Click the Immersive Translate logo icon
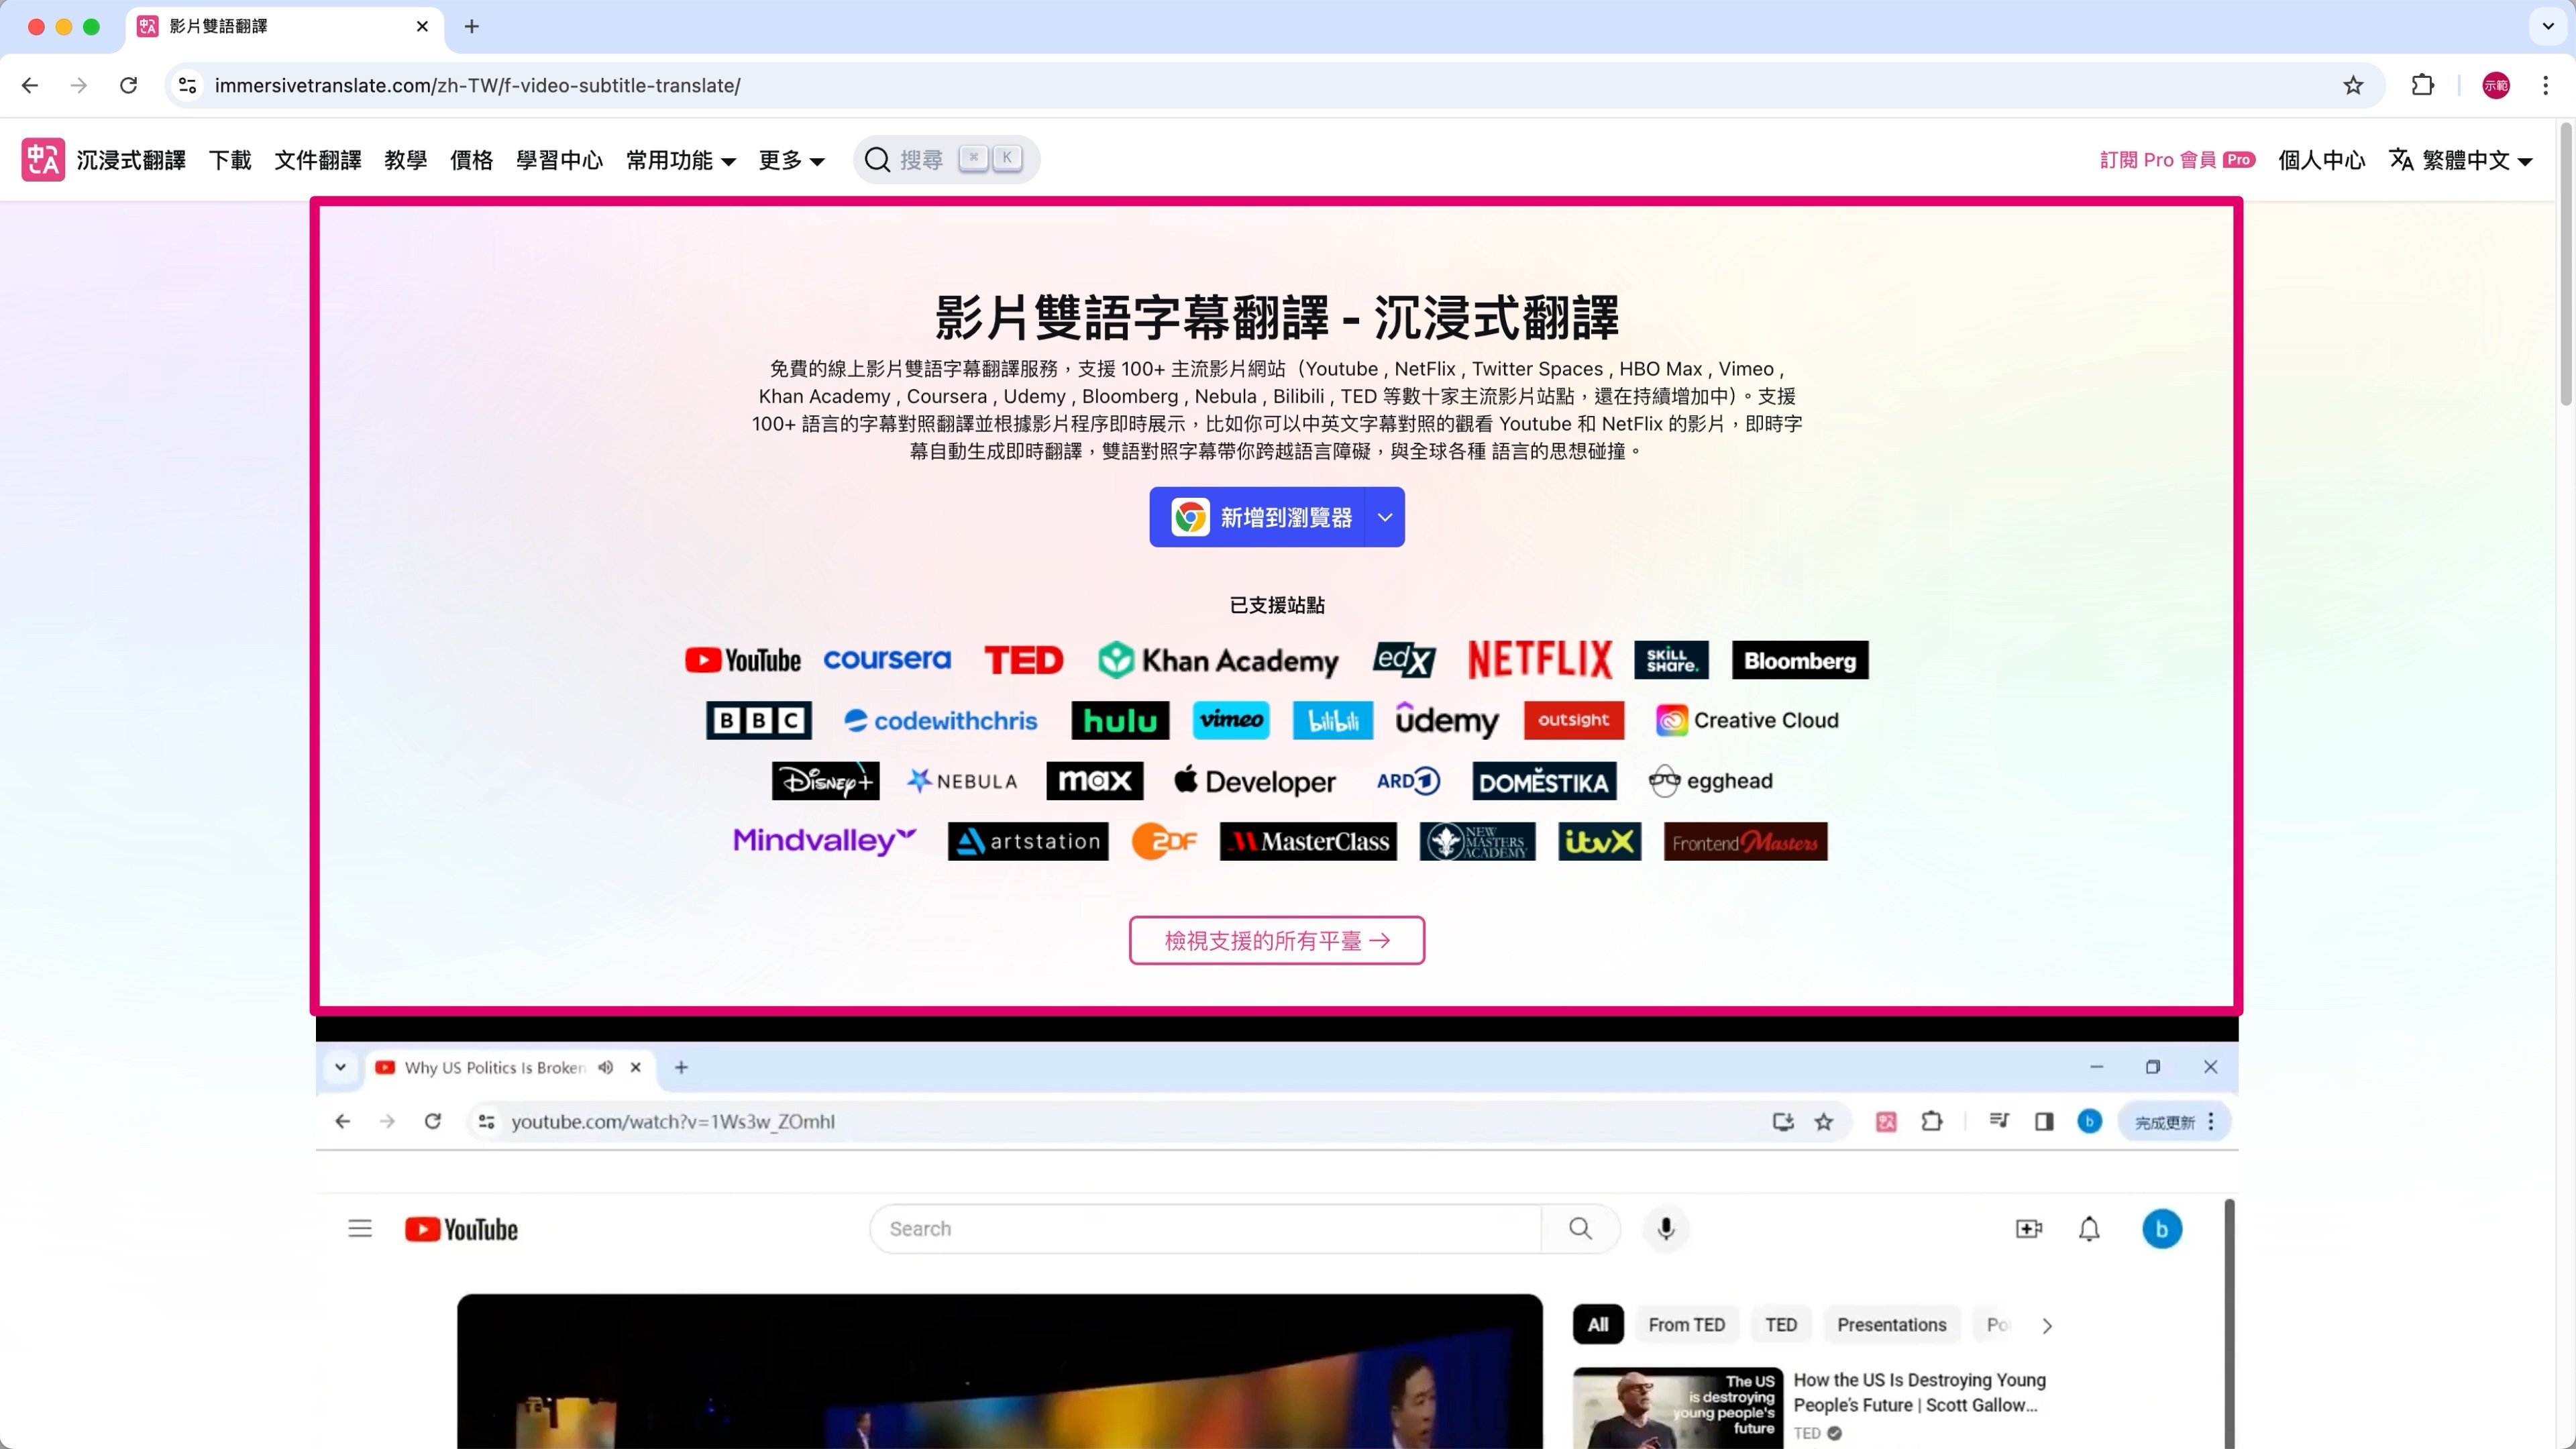This screenshot has height=1449, width=2576. point(43,160)
